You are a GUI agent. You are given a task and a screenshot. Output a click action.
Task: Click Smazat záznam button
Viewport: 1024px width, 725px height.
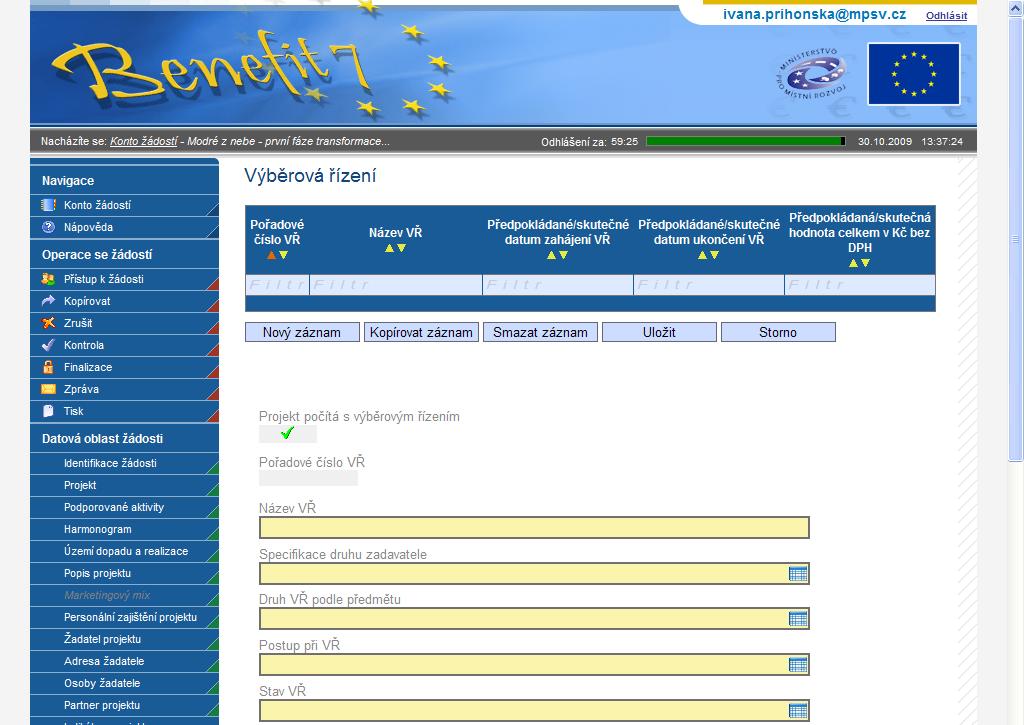[540, 332]
